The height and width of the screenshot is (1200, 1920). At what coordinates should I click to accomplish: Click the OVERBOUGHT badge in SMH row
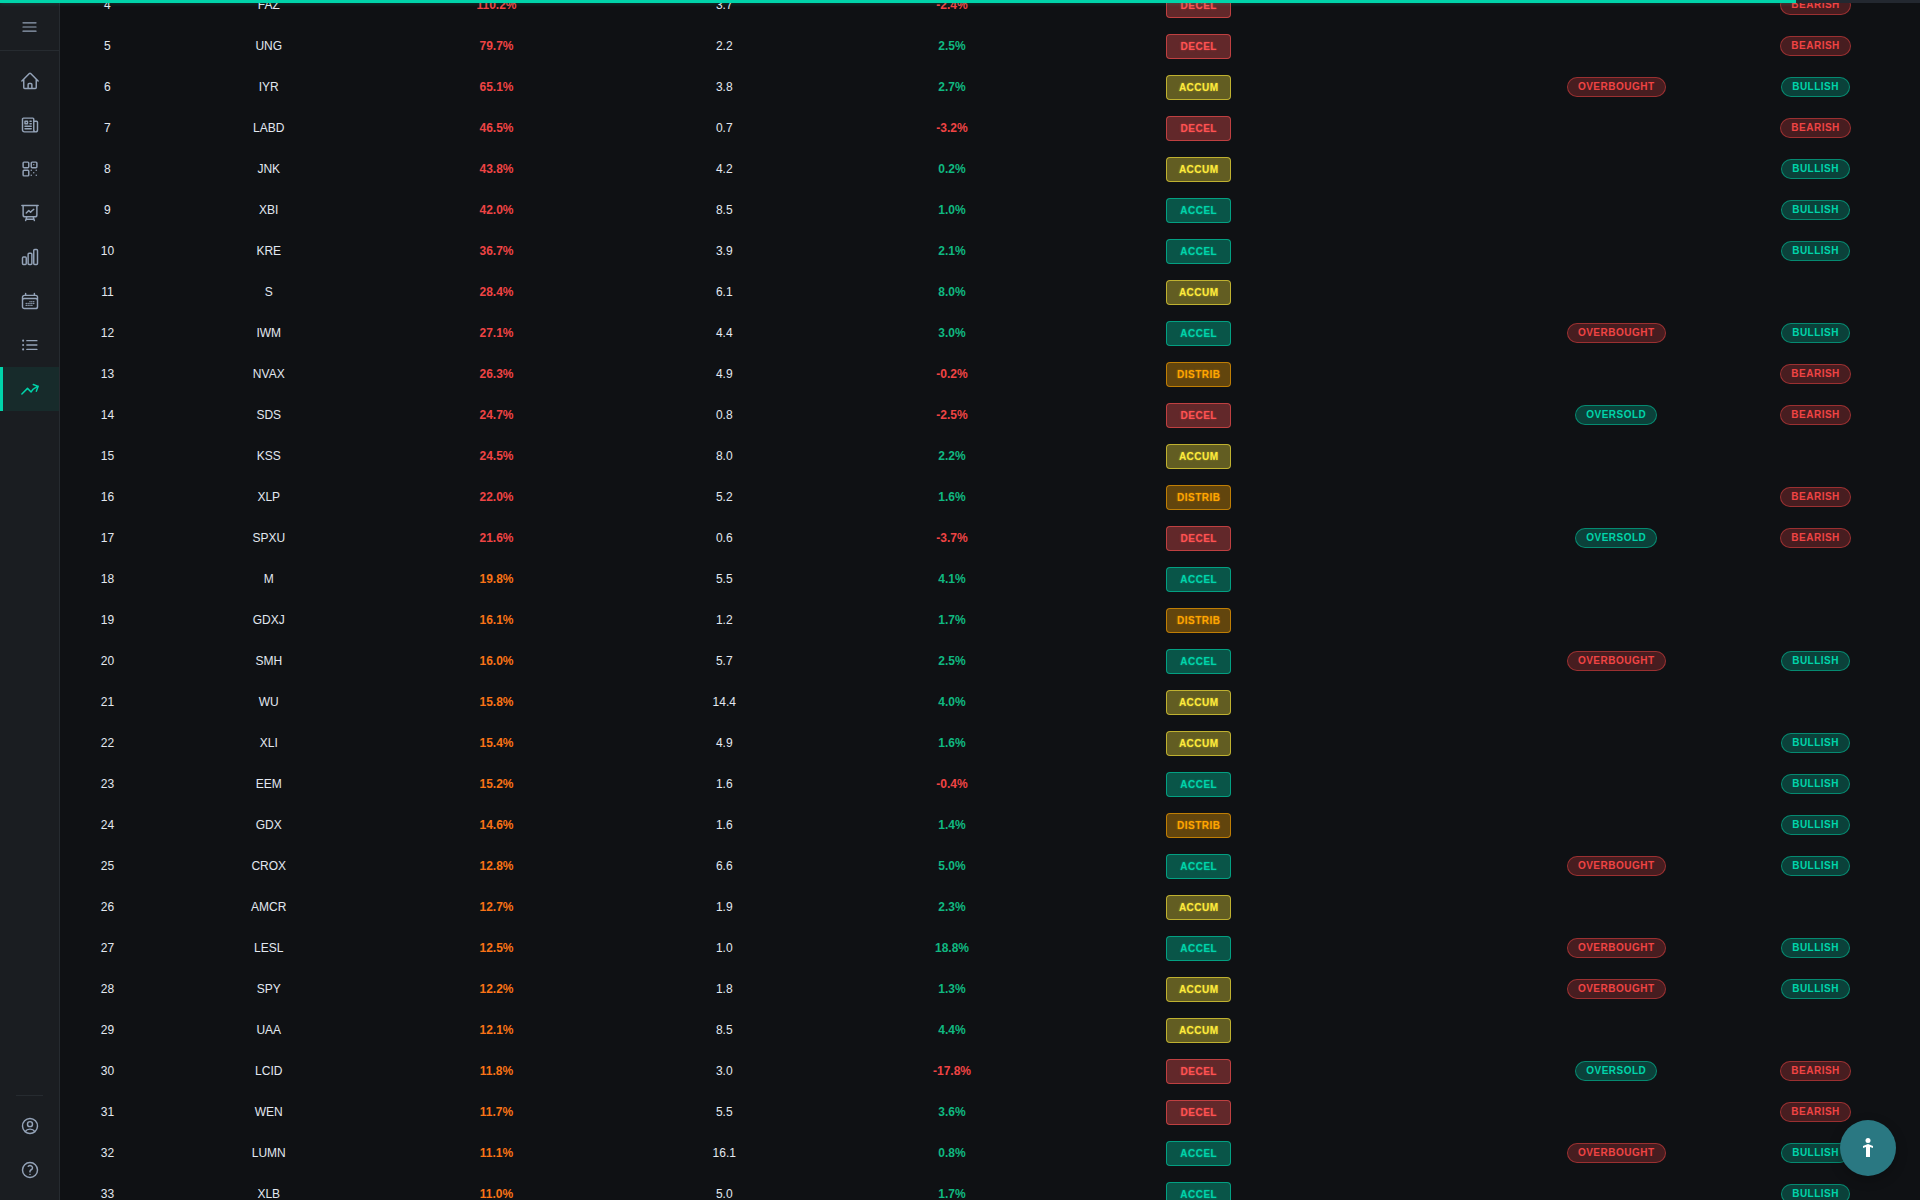tap(1616, 661)
